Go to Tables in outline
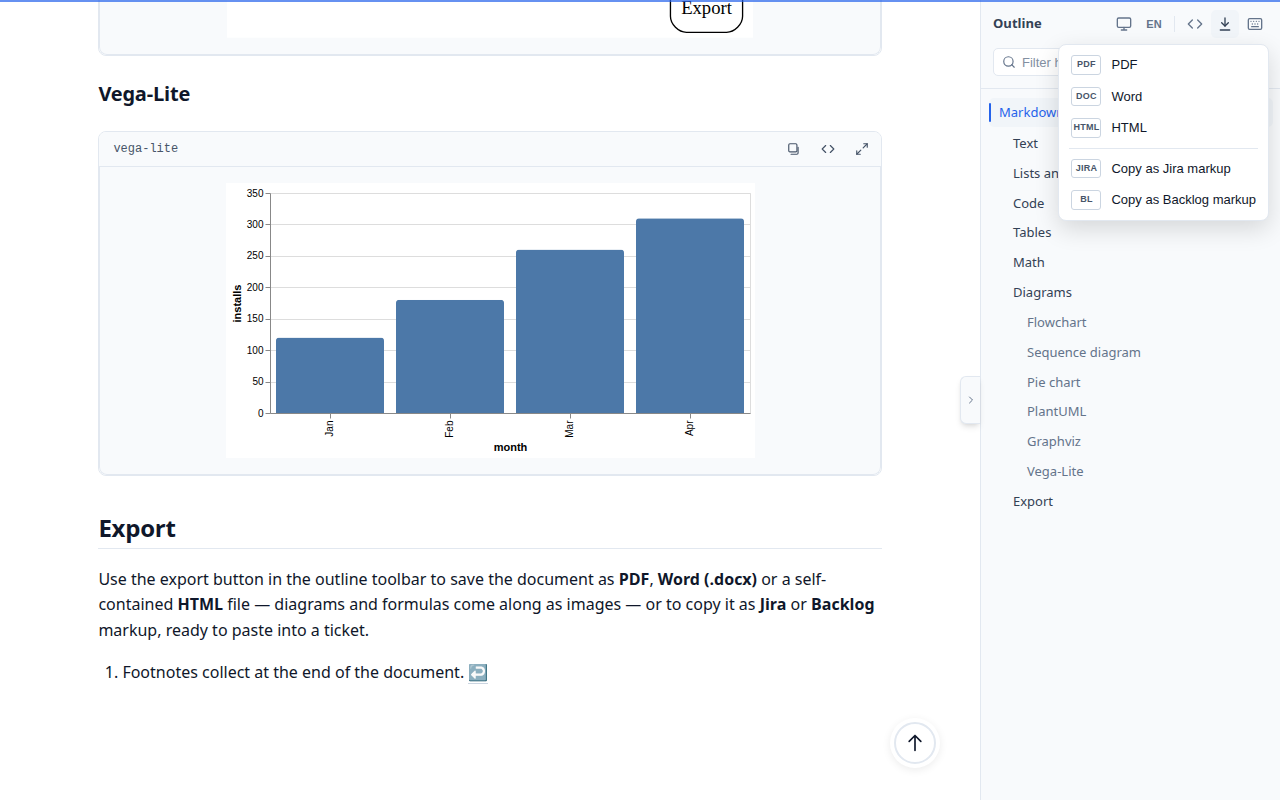Screen dimensions: 1280x800 (x=1032, y=232)
